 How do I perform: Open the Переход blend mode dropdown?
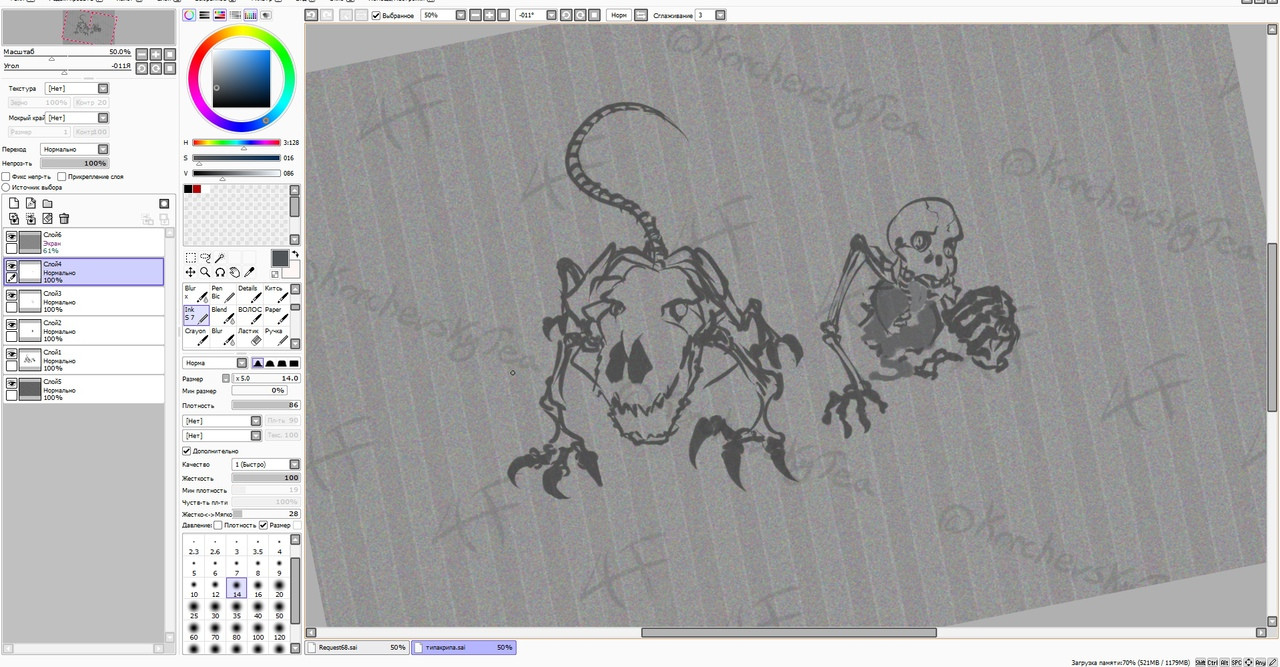pos(74,149)
